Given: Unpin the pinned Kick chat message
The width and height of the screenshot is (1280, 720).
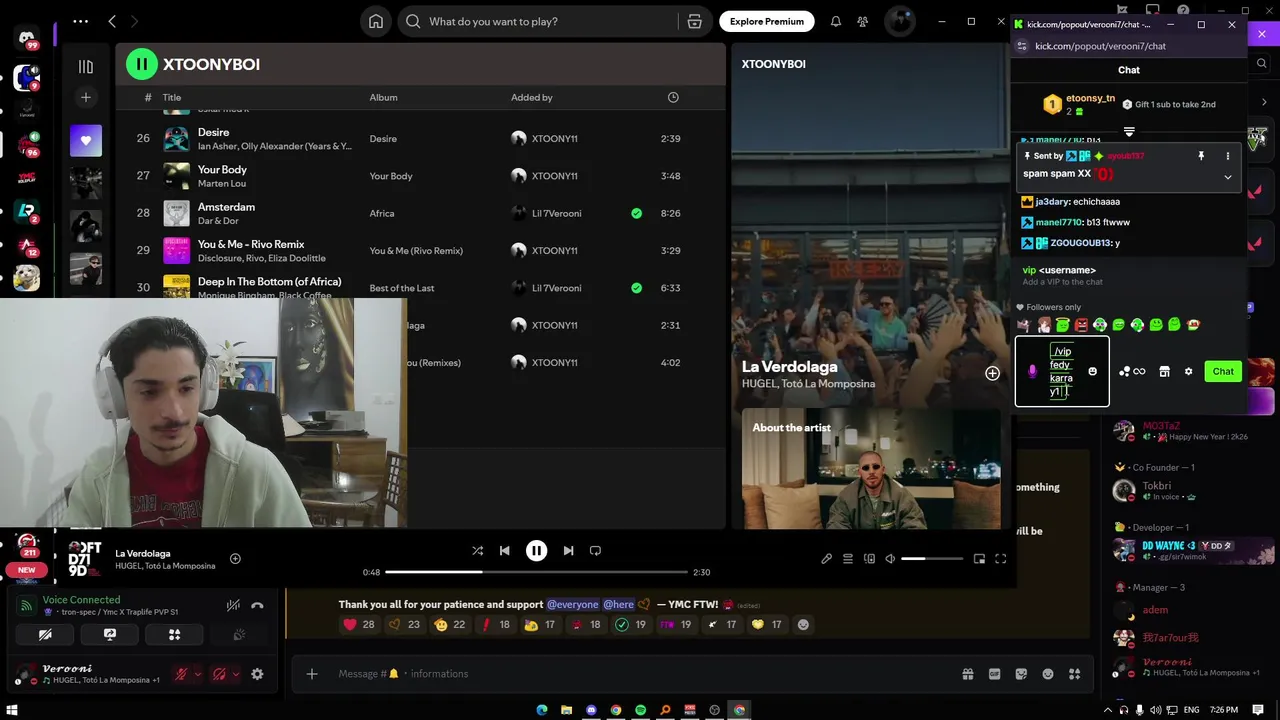Looking at the screenshot, I should point(1201,156).
